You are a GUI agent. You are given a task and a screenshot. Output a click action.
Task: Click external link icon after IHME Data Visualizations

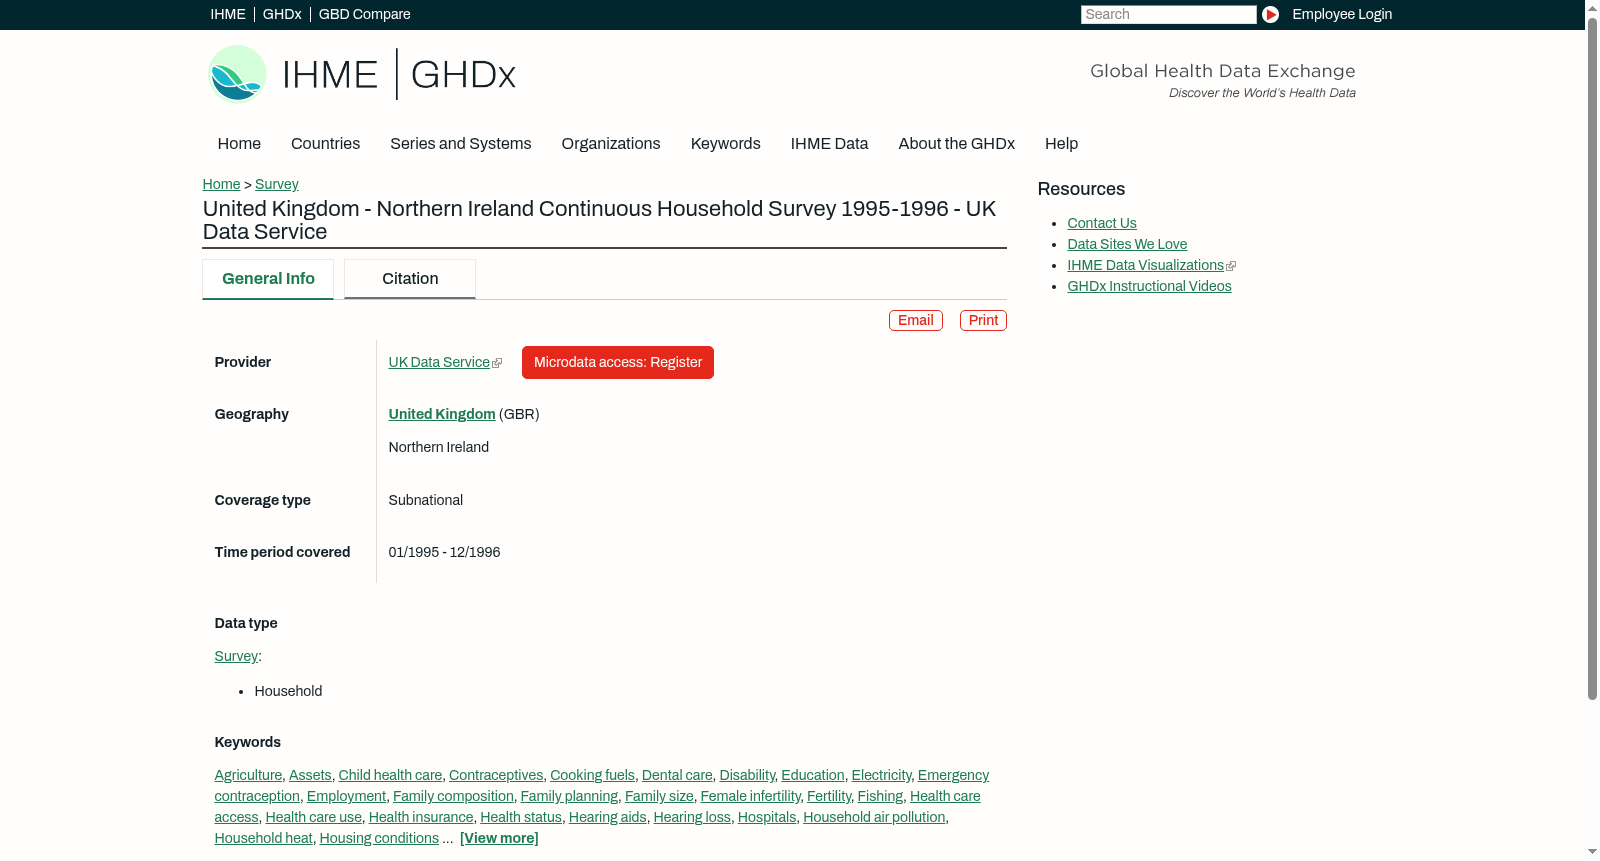pos(1231,266)
